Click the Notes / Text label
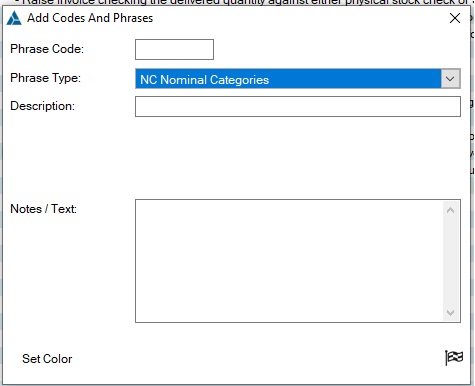Viewport: 475px width, 386px height. pyautogui.click(x=44, y=209)
